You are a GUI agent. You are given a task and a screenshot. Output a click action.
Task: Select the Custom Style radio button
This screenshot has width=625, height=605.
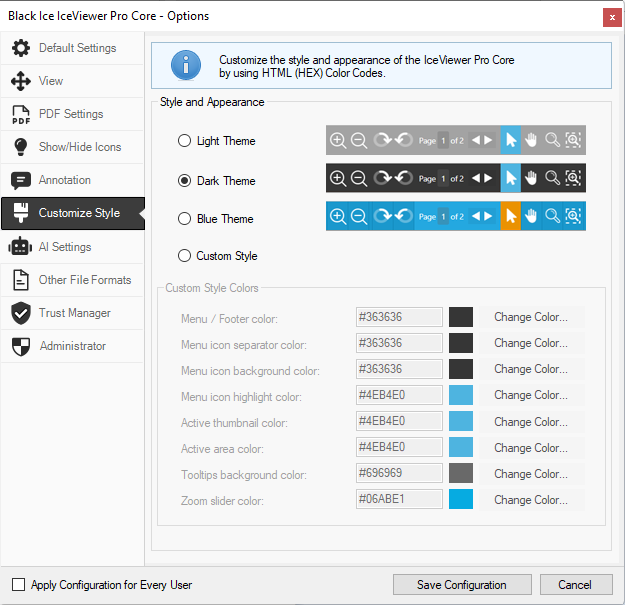[184, 255]
